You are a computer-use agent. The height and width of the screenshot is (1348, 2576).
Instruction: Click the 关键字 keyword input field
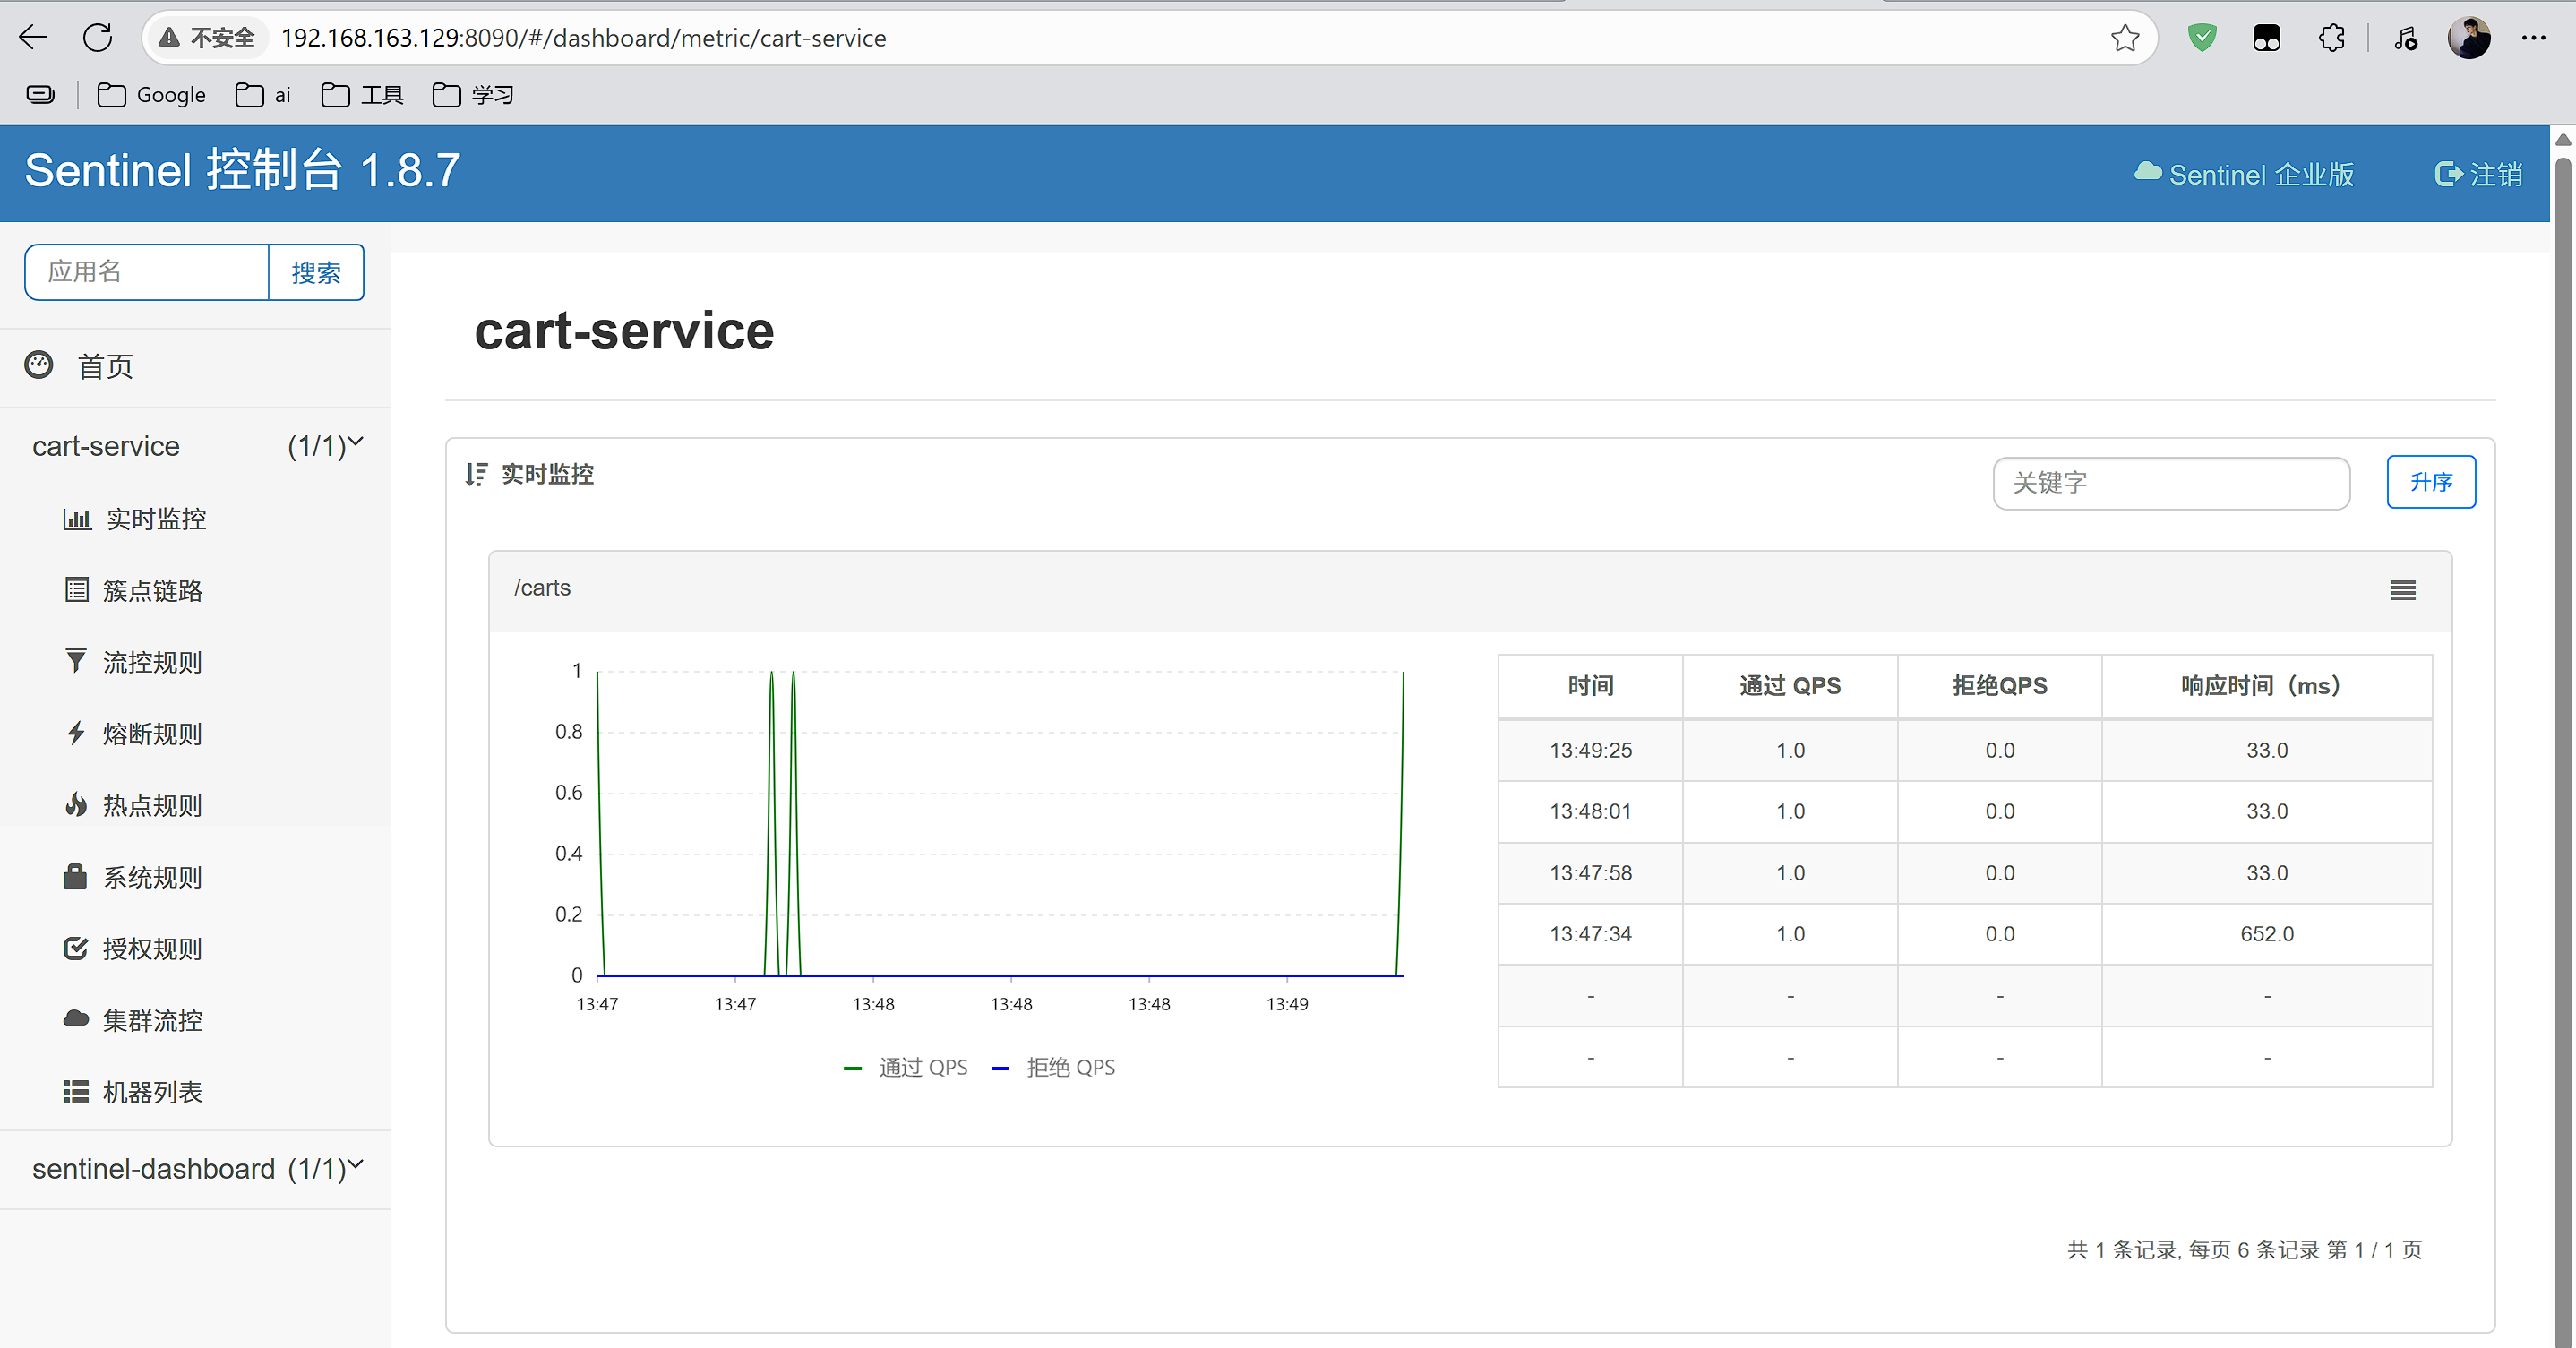point(2170,483)
